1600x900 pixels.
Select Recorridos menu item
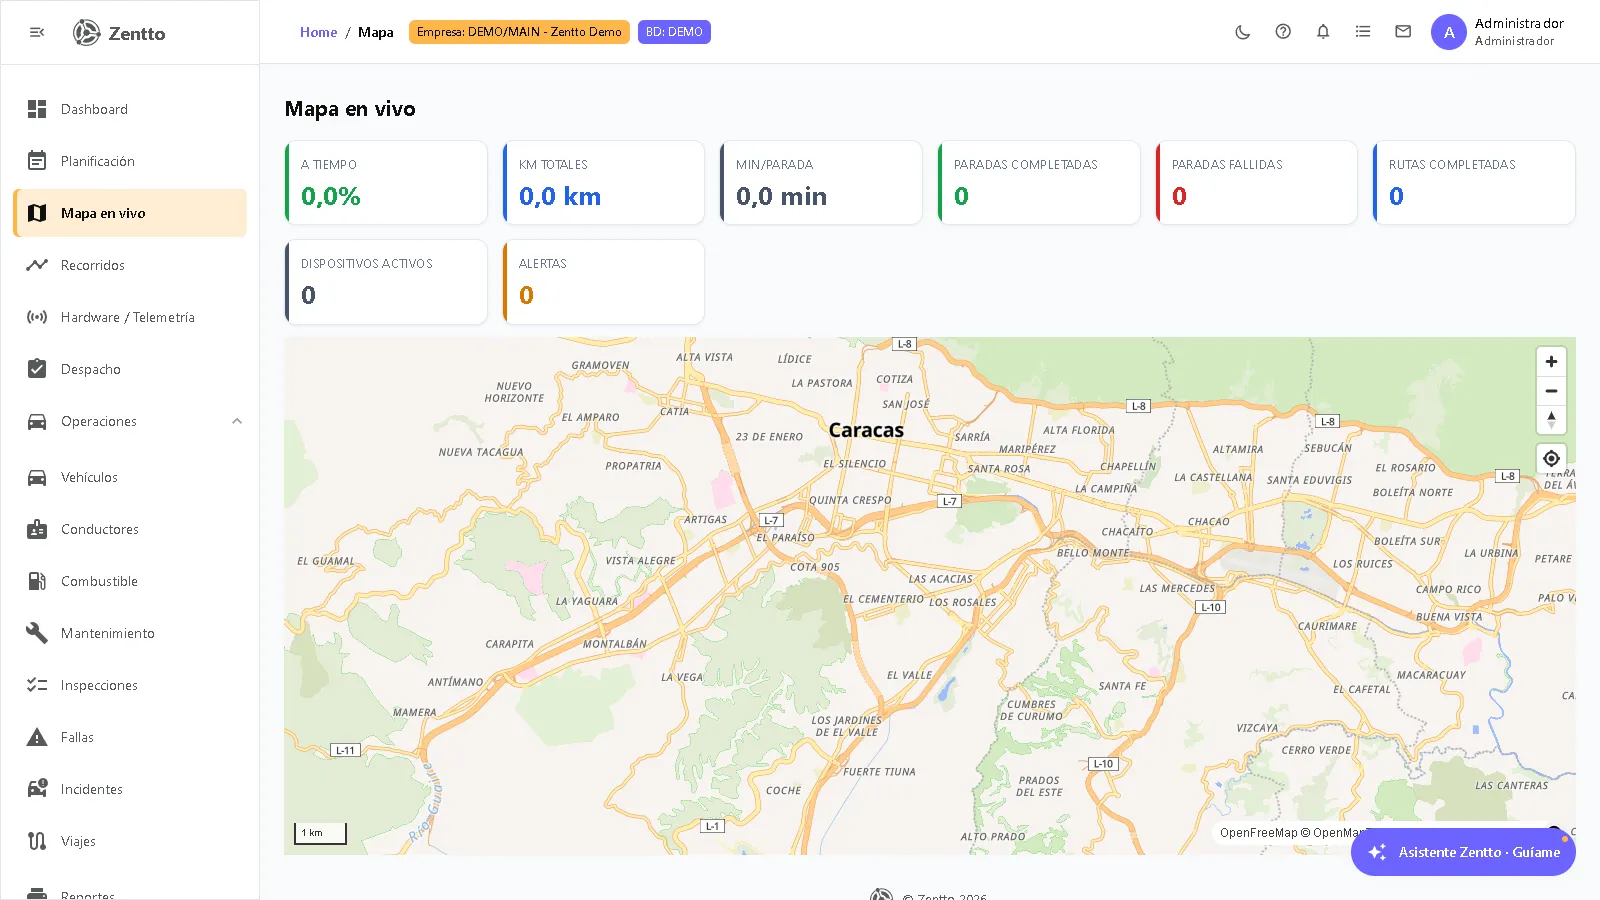130,265
